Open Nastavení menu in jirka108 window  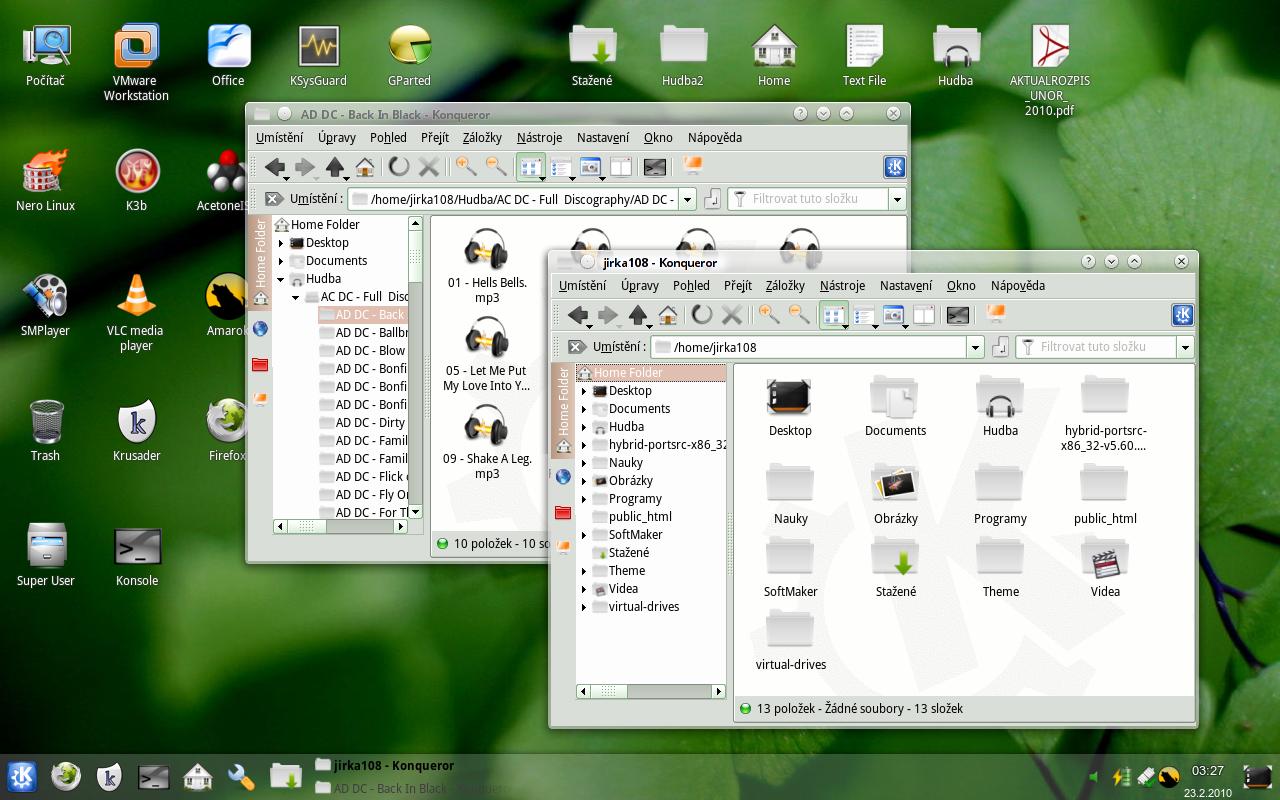tap(906, 285)
